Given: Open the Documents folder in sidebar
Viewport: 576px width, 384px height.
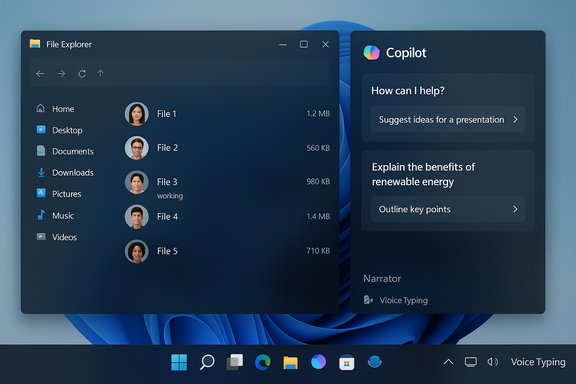Looking at the screenshot, I should 65,151.
